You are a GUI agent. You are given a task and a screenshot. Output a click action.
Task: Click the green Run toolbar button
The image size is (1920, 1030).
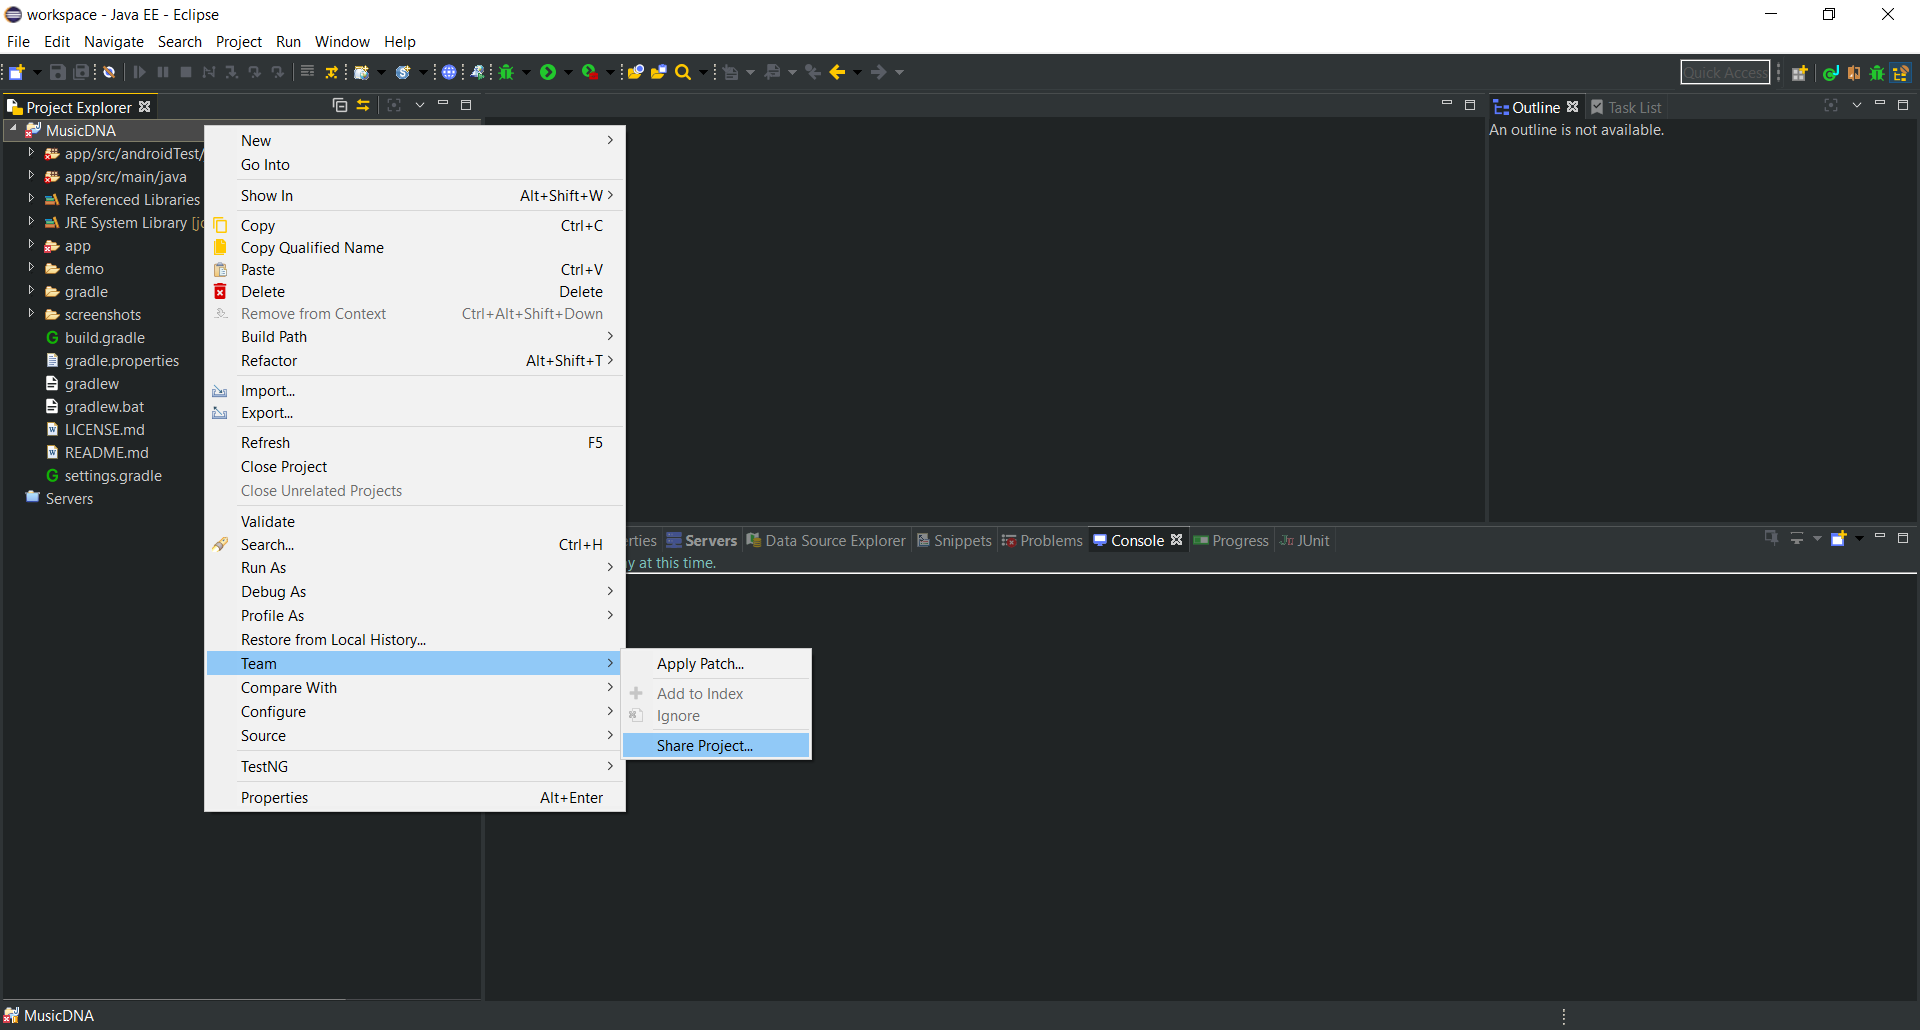click(548, 72)
